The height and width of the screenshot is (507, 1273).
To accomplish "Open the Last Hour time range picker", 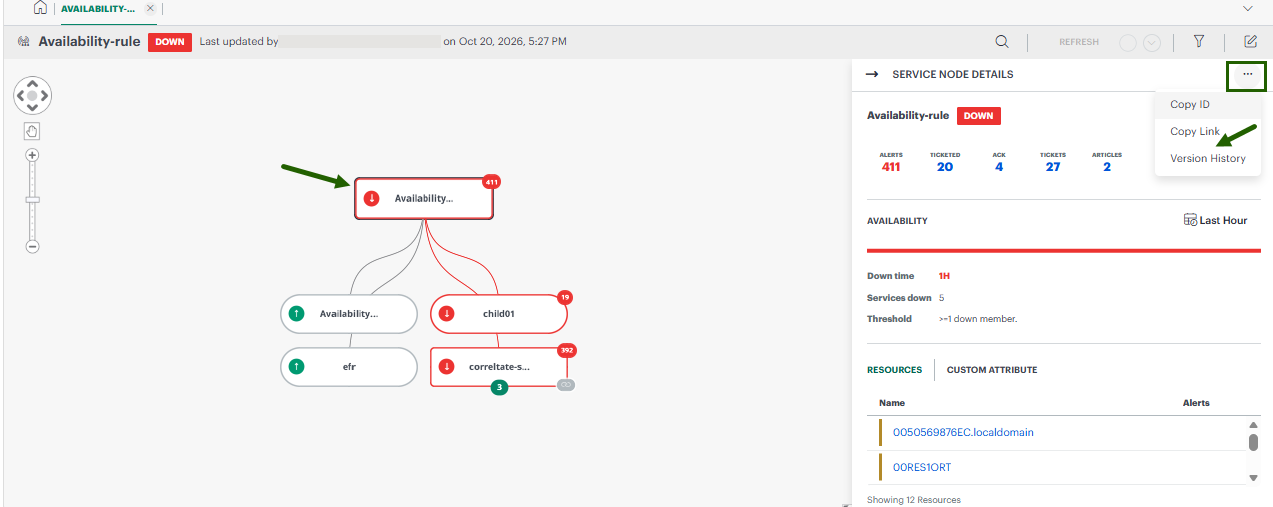I will 1215,220.
